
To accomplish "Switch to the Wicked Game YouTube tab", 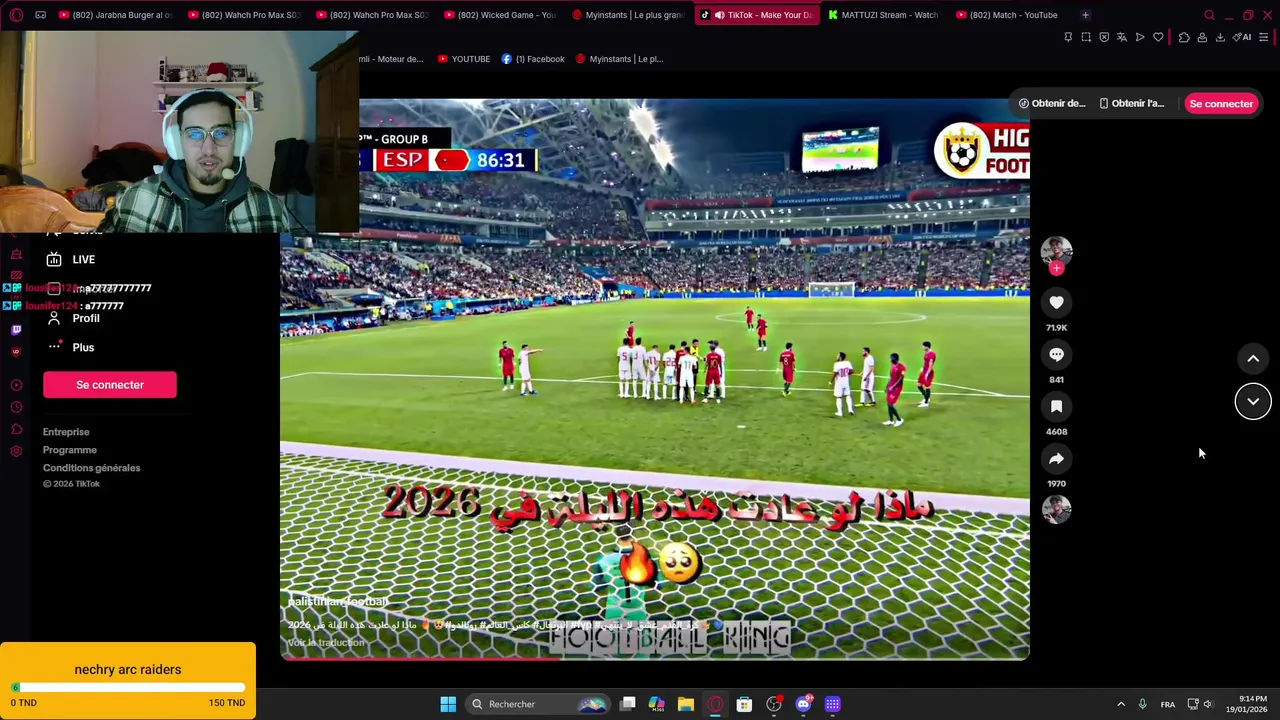I will [x=500, y=15].
